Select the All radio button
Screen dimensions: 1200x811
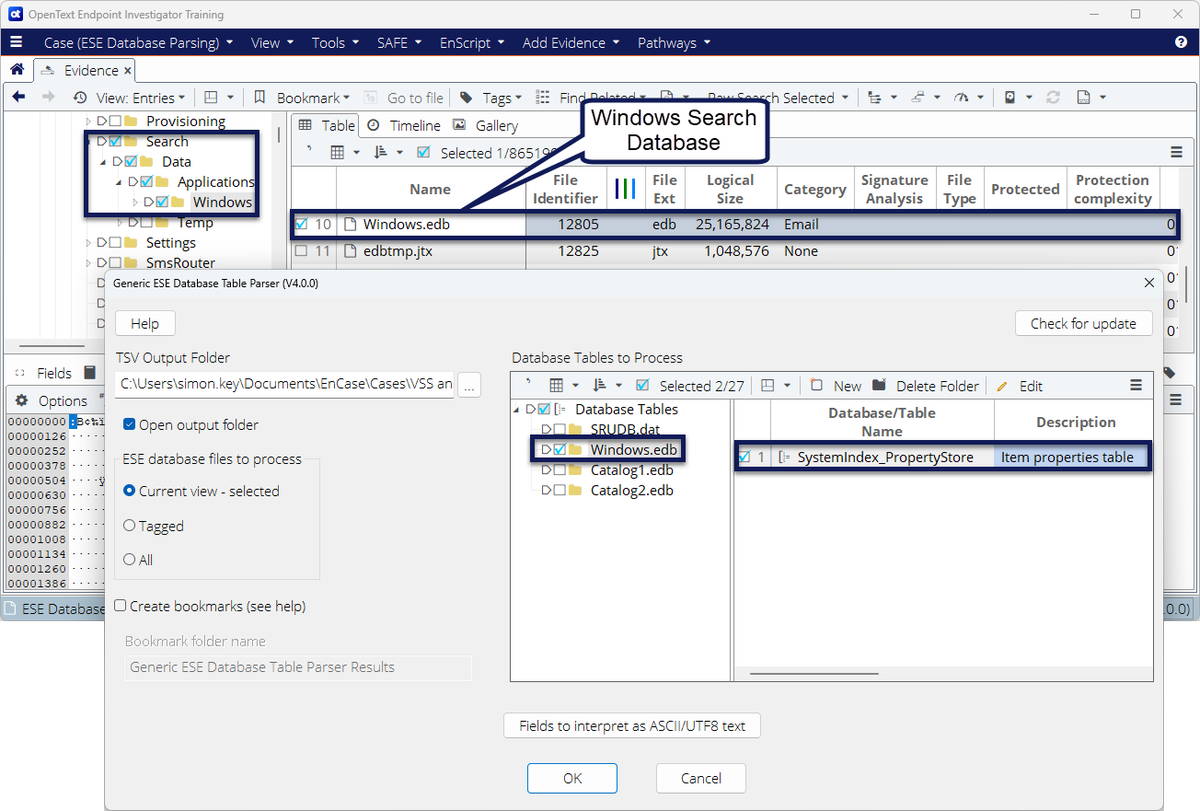point(129,560)
